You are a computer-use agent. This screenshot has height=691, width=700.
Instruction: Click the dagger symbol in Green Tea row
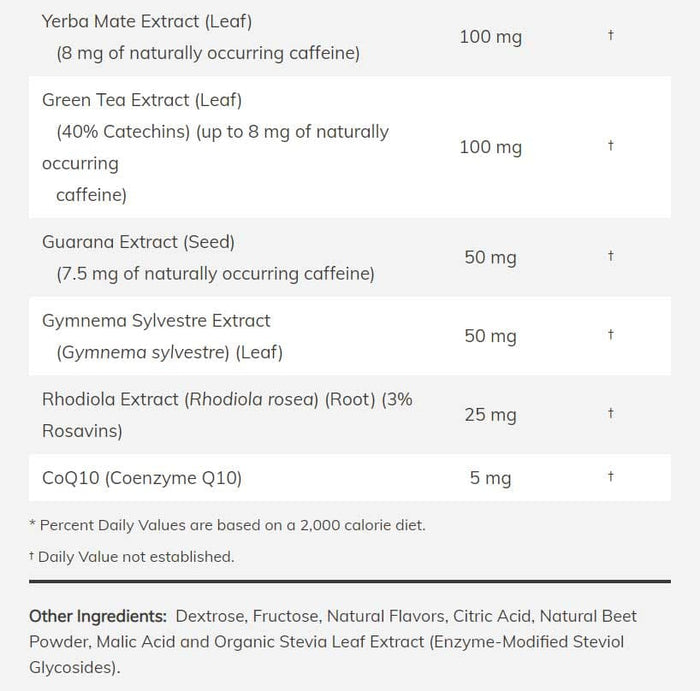tap(610, 146)
